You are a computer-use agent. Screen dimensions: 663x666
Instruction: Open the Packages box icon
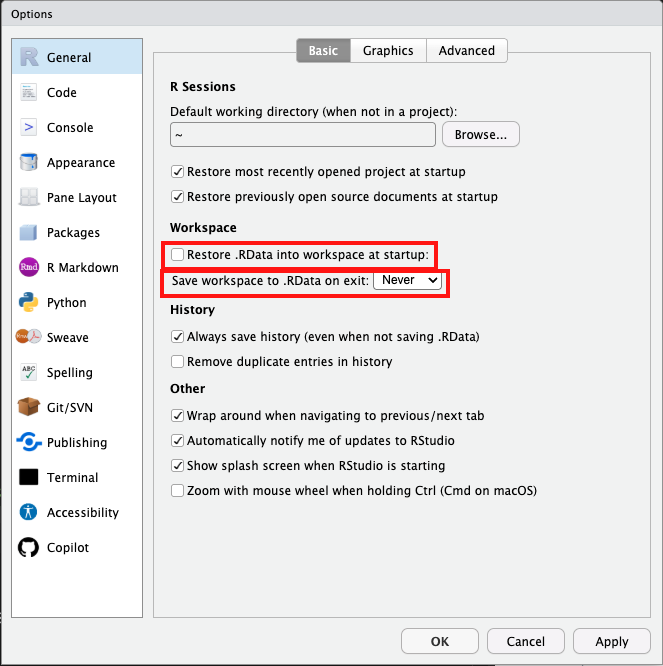point(29,233)
